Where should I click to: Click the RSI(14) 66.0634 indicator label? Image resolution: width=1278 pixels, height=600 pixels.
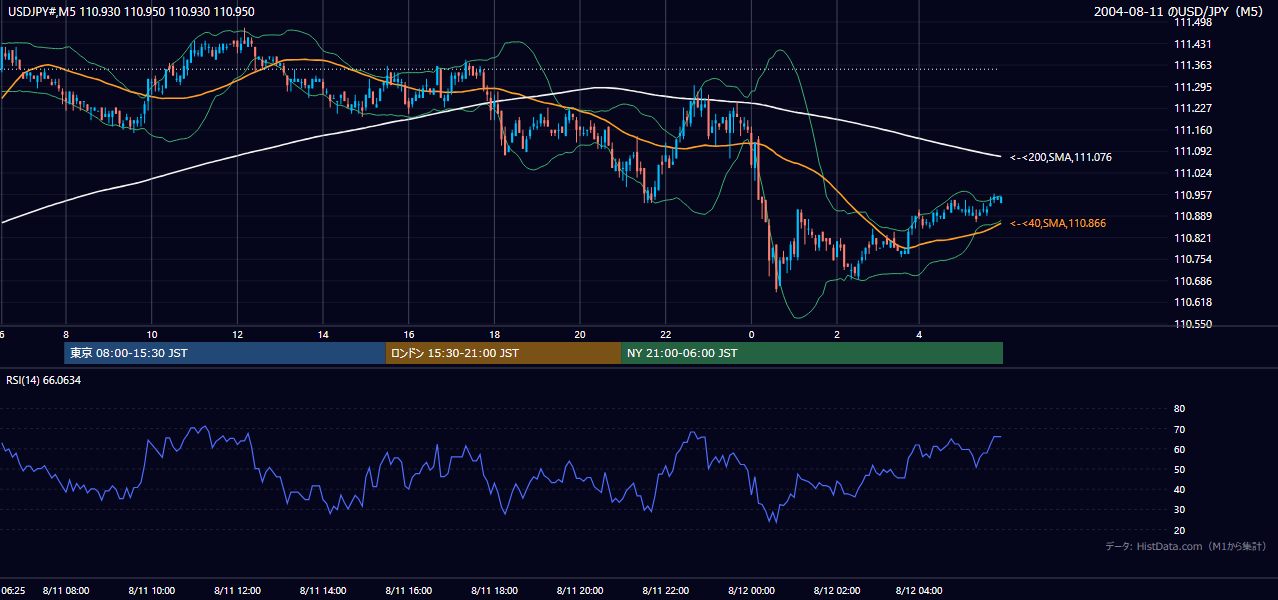tap(44, 380)
